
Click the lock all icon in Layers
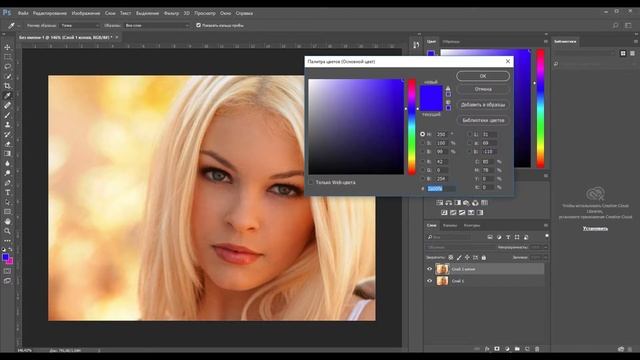coord(484,258)
